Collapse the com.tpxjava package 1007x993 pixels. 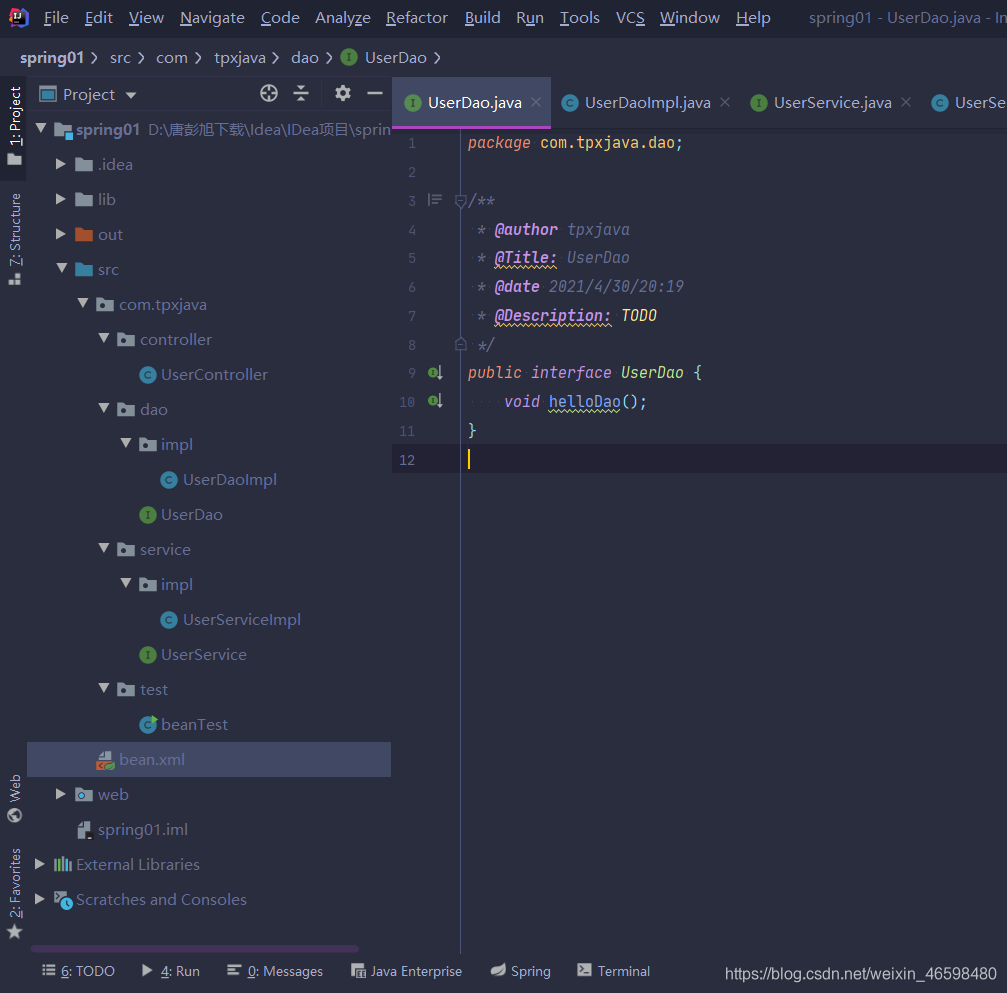coord(83,303)
